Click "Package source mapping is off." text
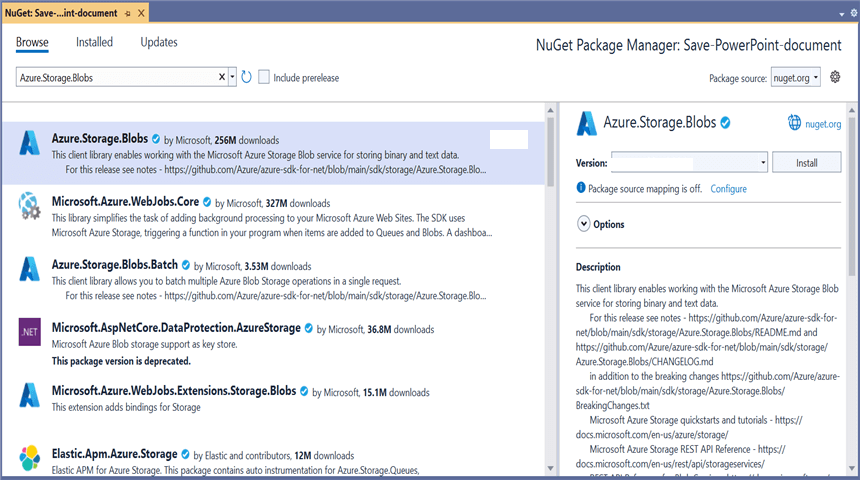 [645, 189]
